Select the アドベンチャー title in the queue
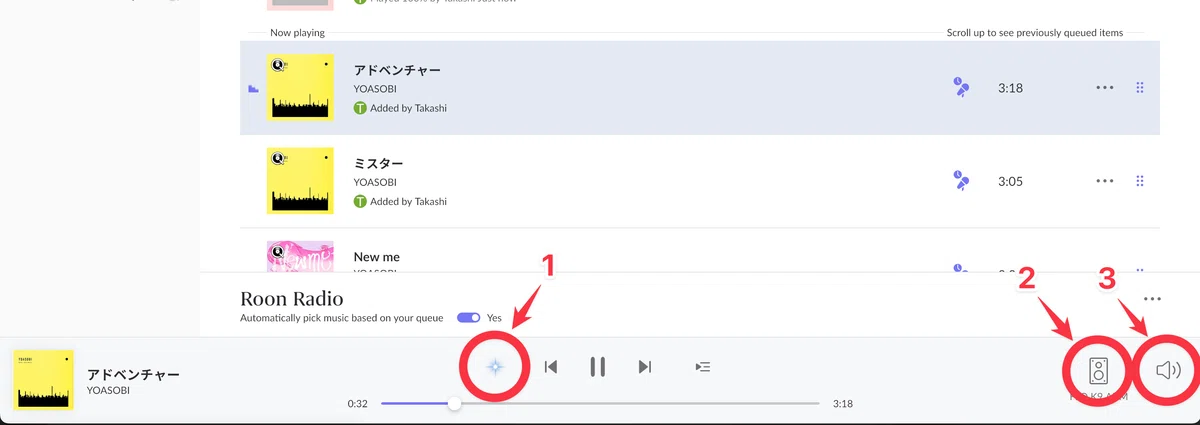This screenshot has height=425, width=1200. point(397,70)
